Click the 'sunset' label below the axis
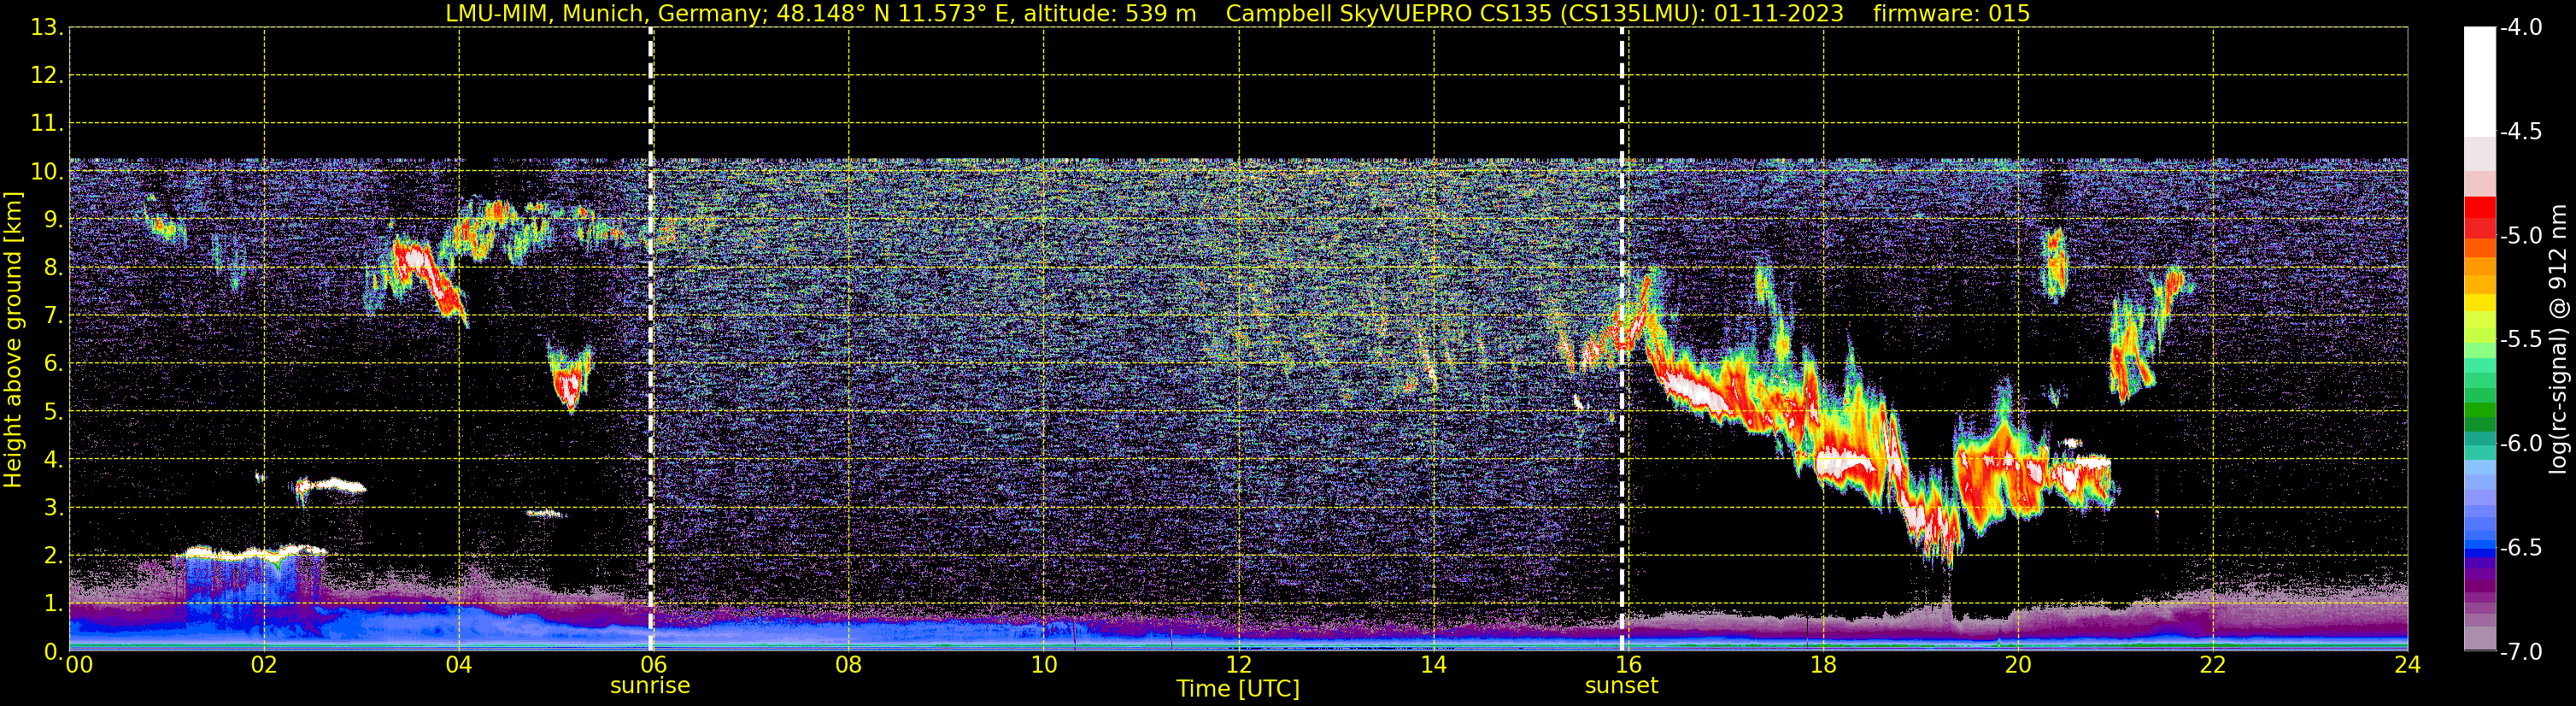Image resolution: width=2576 pixels, height=706 pixels. 1621,686
